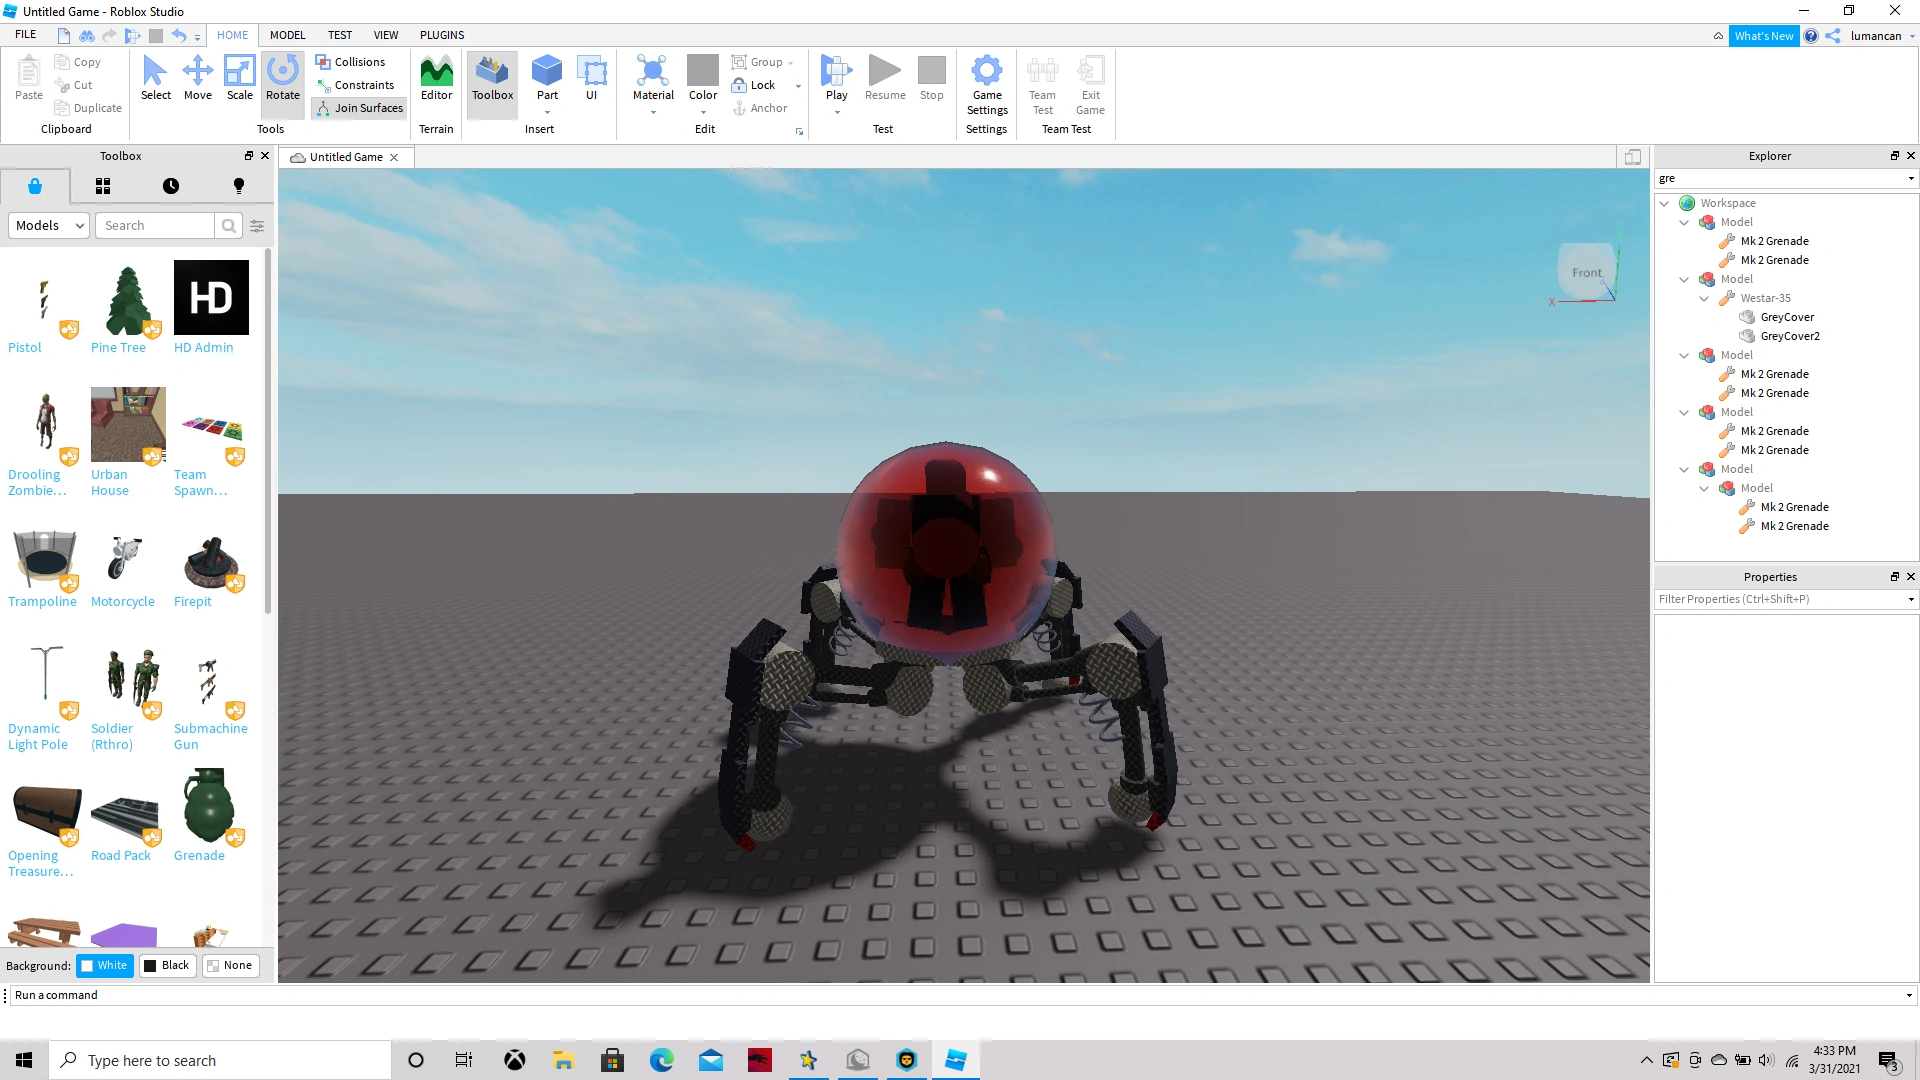Select the Black background option

(167, 965)
